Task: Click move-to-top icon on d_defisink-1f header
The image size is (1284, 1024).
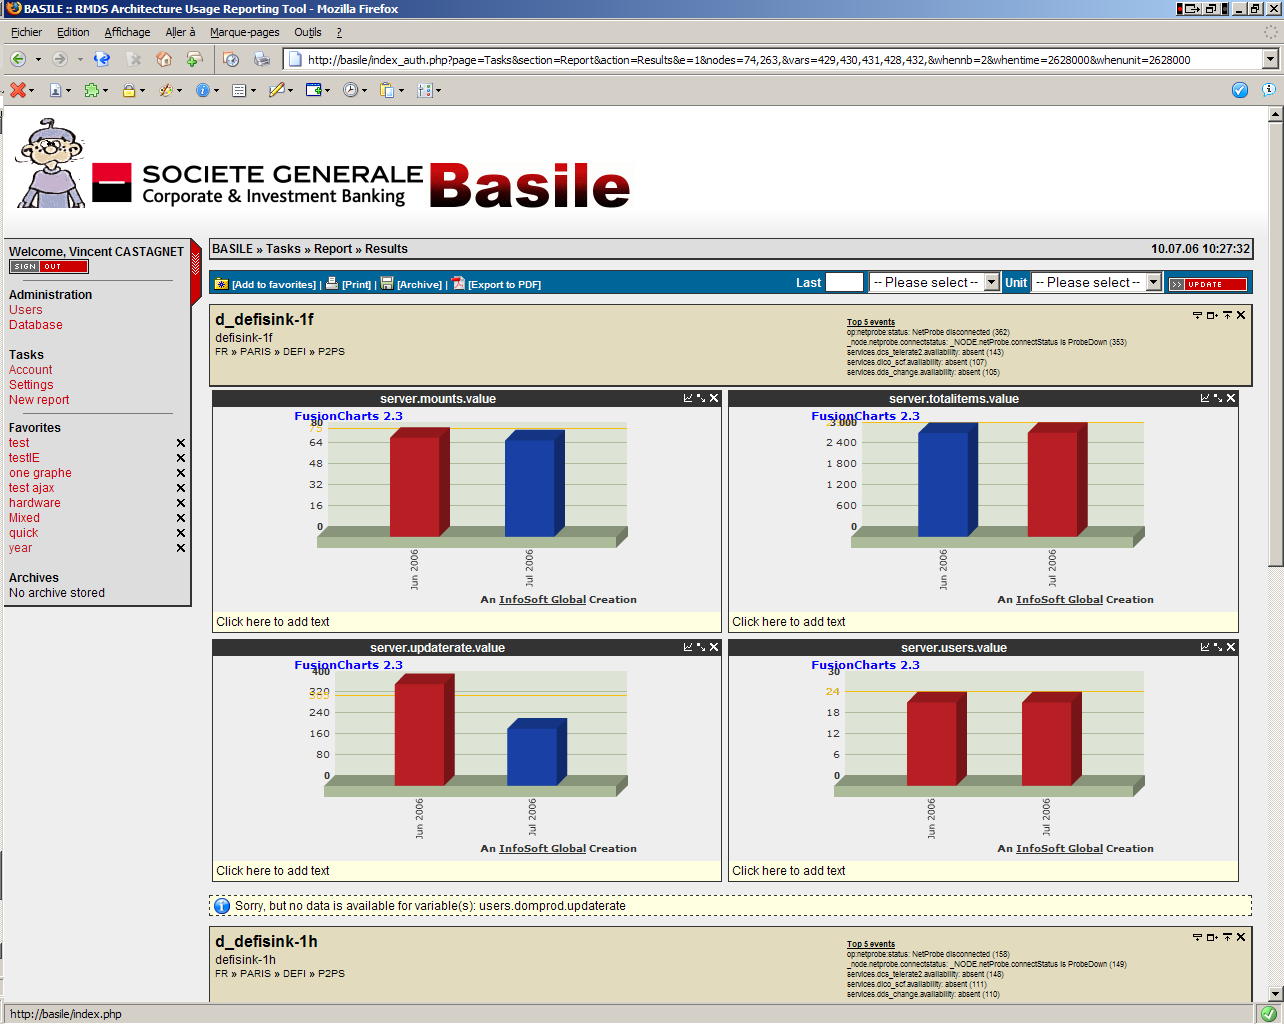Action: pos(1227,315)
